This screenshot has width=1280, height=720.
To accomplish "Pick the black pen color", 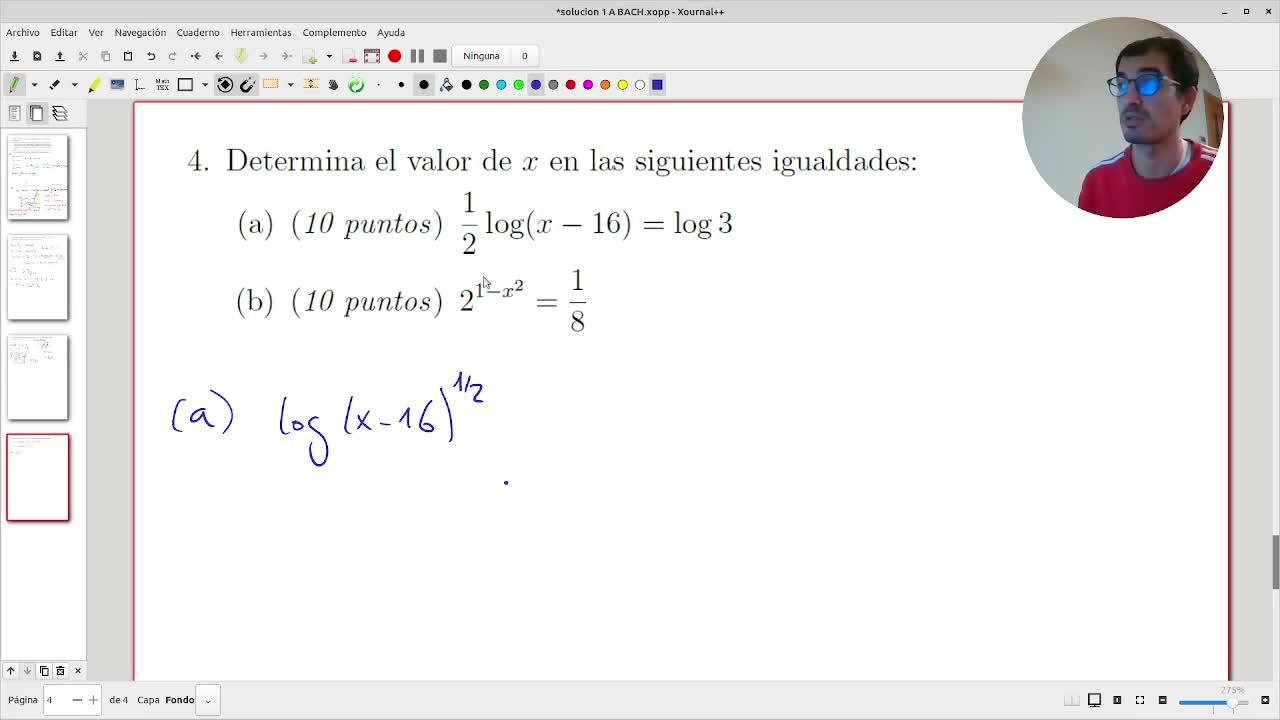I will point(466,85).
